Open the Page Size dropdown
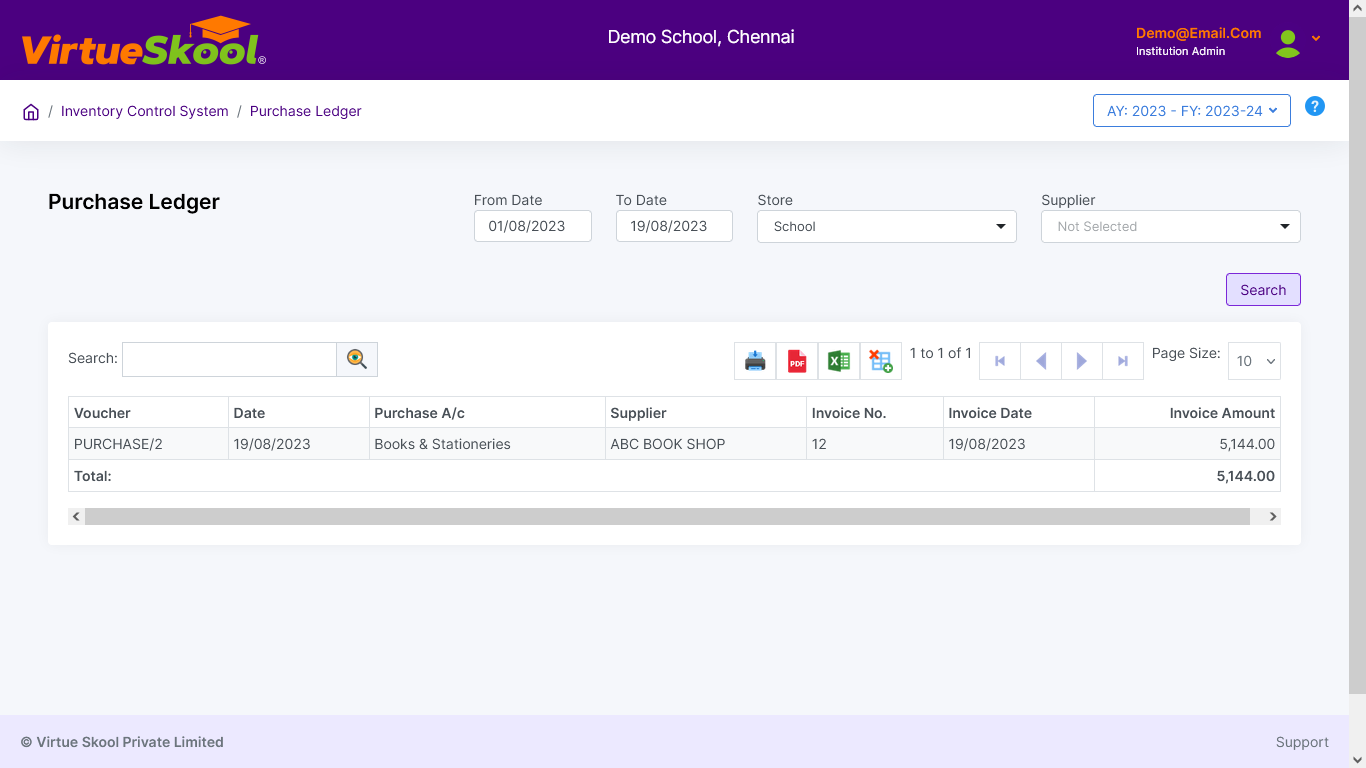Image resolution: width=1366 pixels, height=768 pixels. point(1254,361)
